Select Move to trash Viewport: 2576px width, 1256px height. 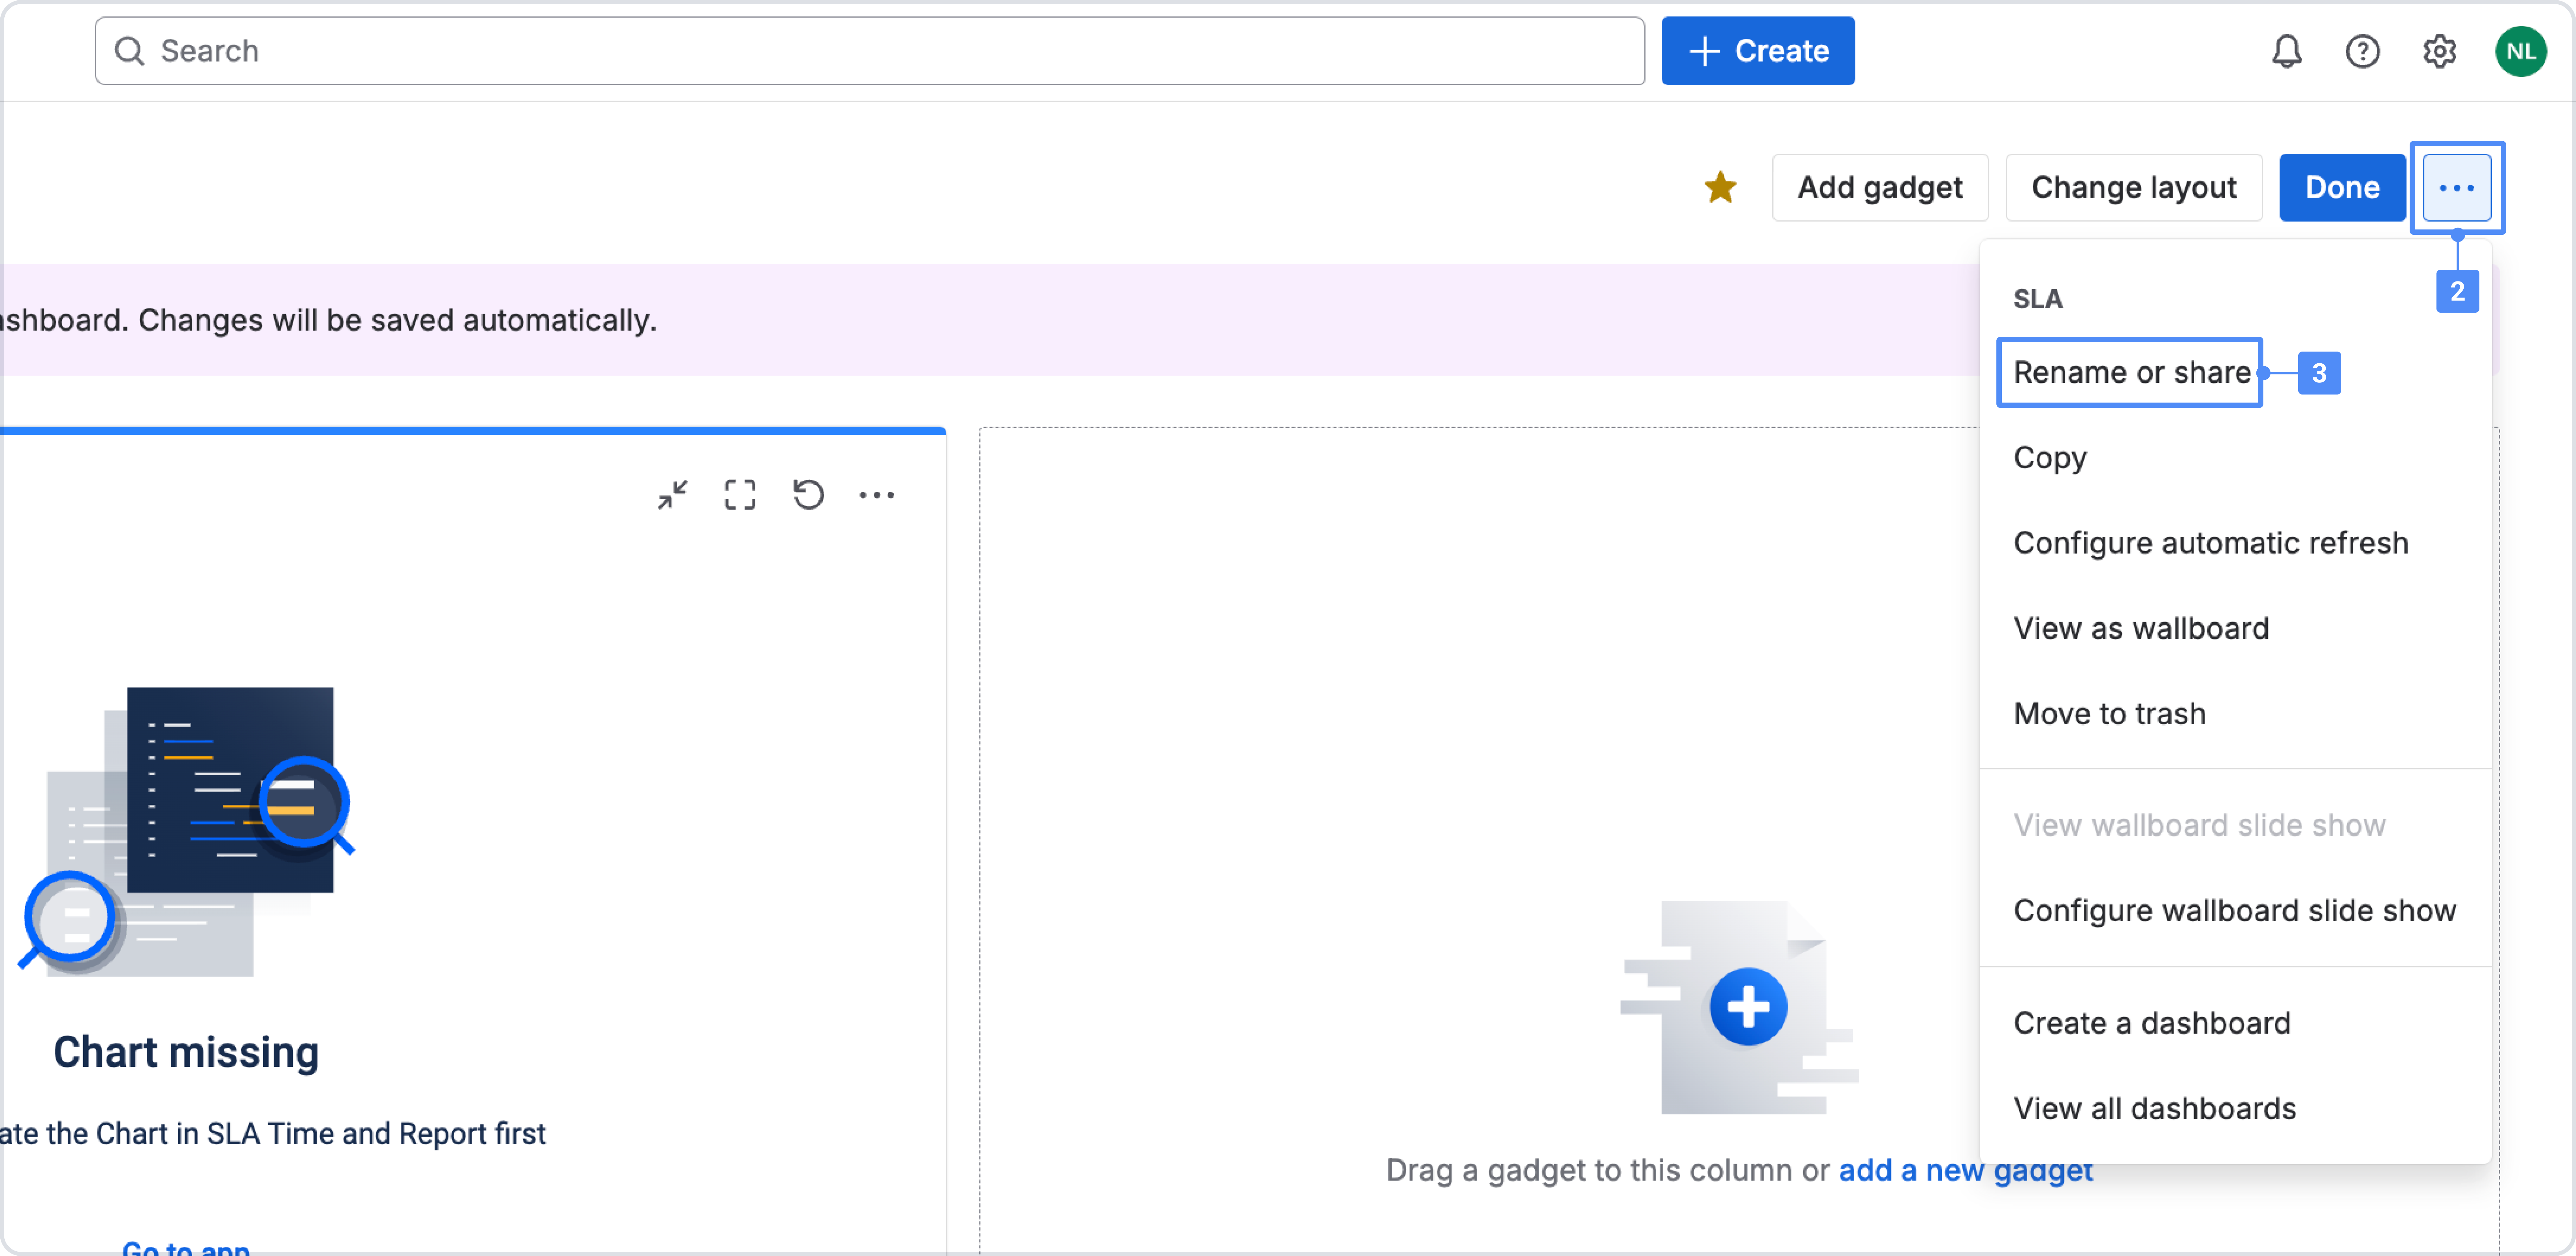coord(2109,713)
